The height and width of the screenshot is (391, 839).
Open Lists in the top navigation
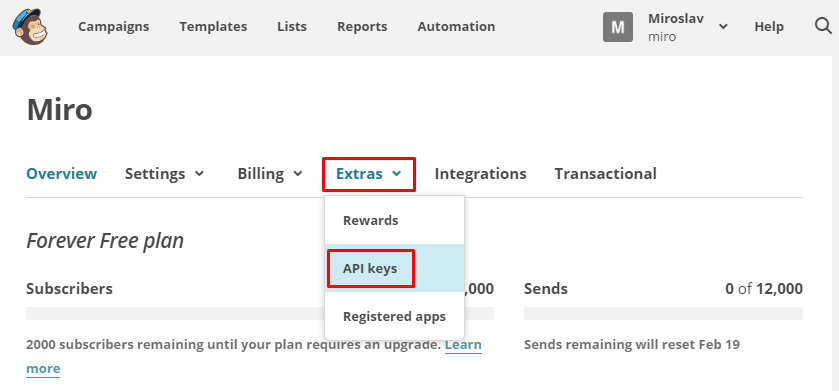tap(292, 26)
